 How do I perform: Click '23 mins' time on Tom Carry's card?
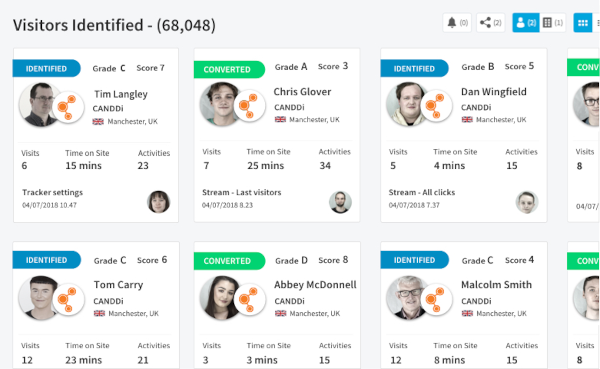click(83, 360)
